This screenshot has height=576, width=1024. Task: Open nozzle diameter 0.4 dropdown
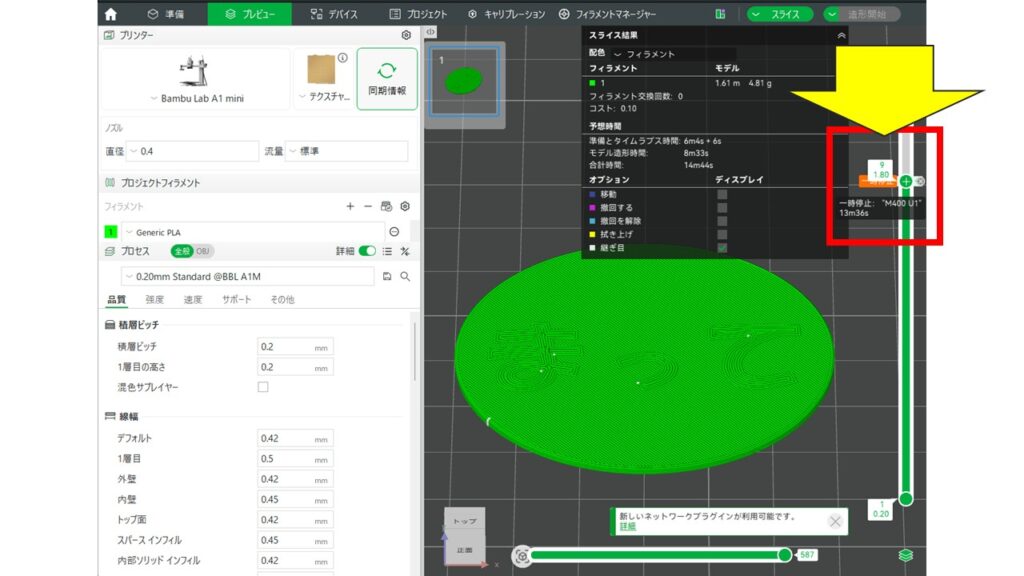point(192,151)
